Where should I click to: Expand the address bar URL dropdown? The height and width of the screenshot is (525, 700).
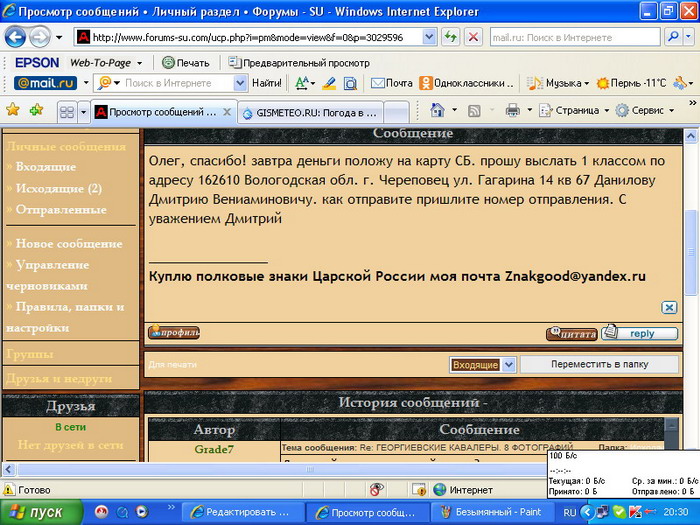(429, 36)
